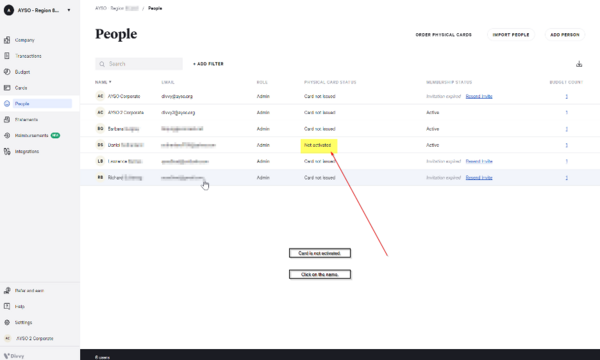Screen dimensions: 600x360
Task: Open the Settings gear icon
Action: (x=7, y=322)
